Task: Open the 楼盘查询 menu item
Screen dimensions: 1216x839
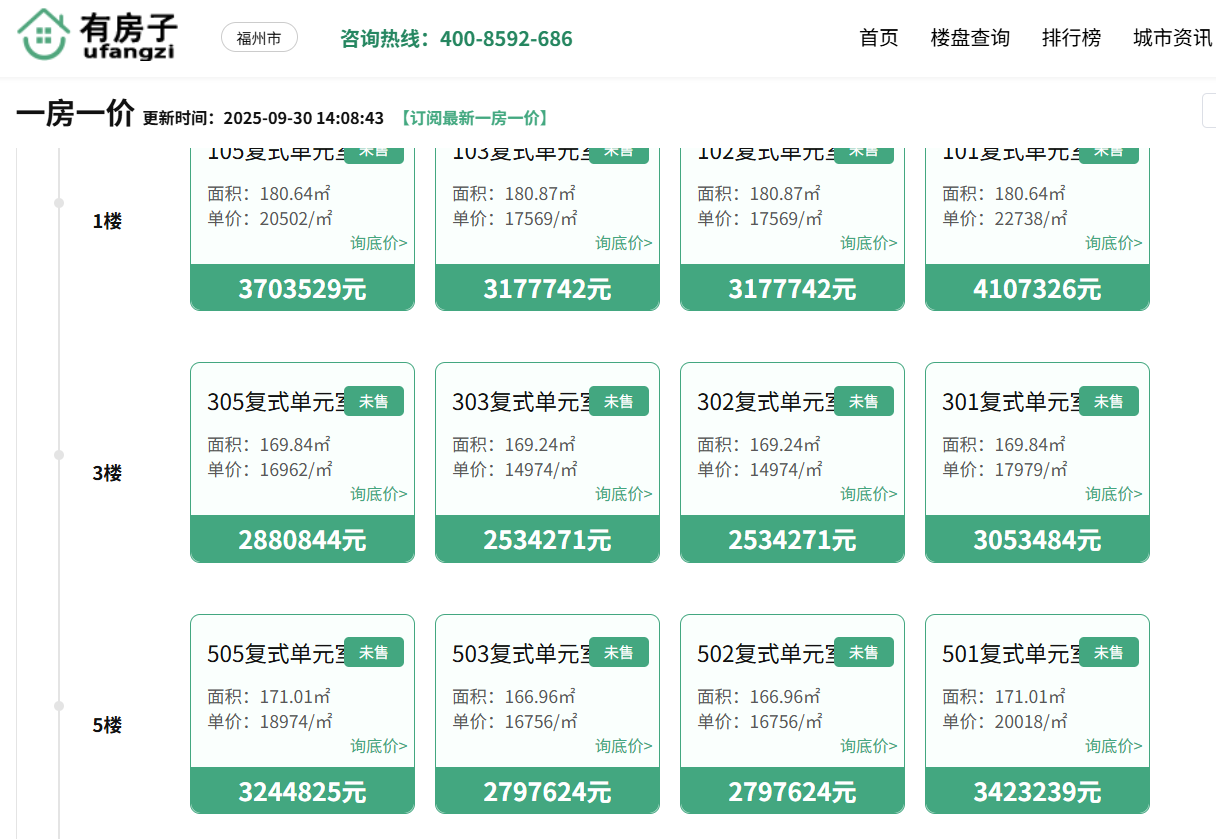Action: click(x=970, y=38)
